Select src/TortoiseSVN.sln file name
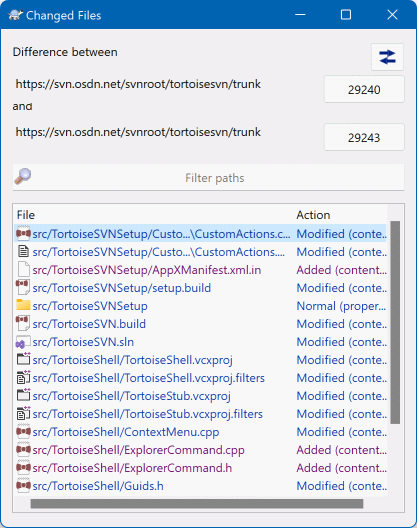The height and width of the screenshot is (528, 417). (83, 342)
